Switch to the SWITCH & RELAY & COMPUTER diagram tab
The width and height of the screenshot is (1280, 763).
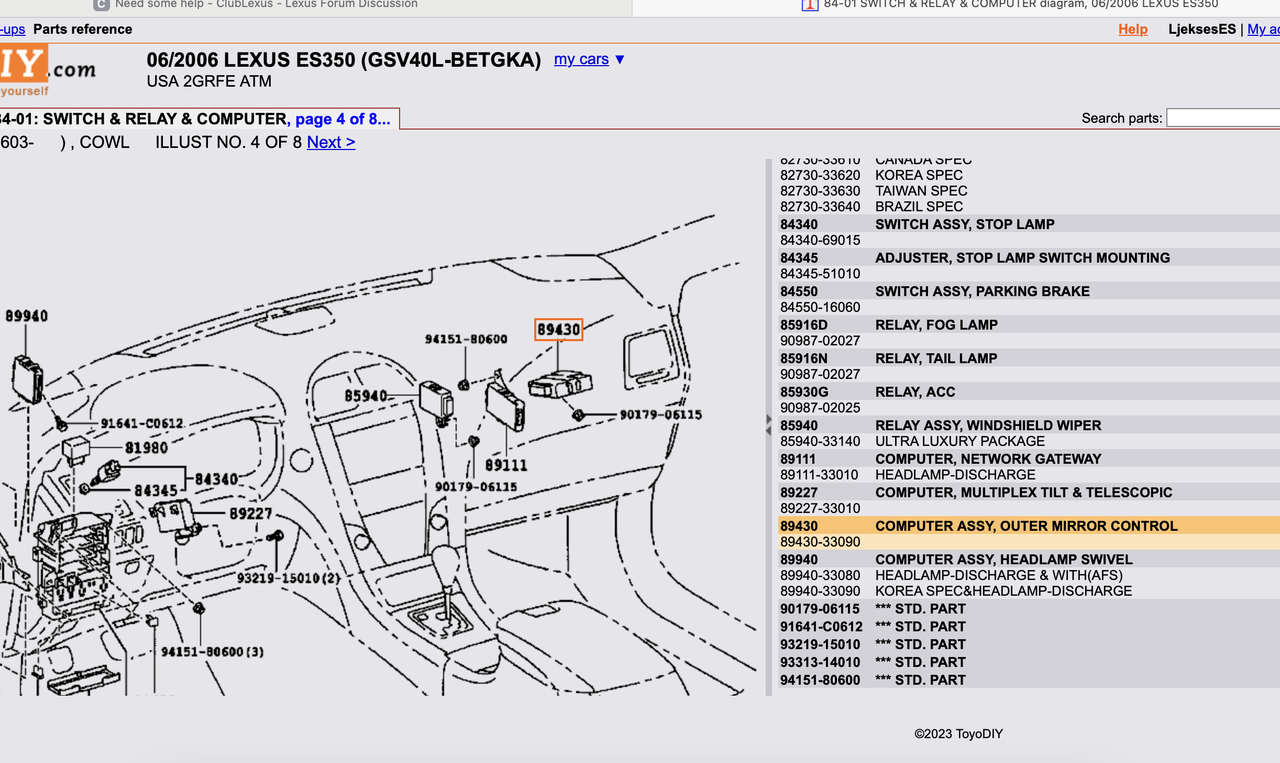(1000, 4)
